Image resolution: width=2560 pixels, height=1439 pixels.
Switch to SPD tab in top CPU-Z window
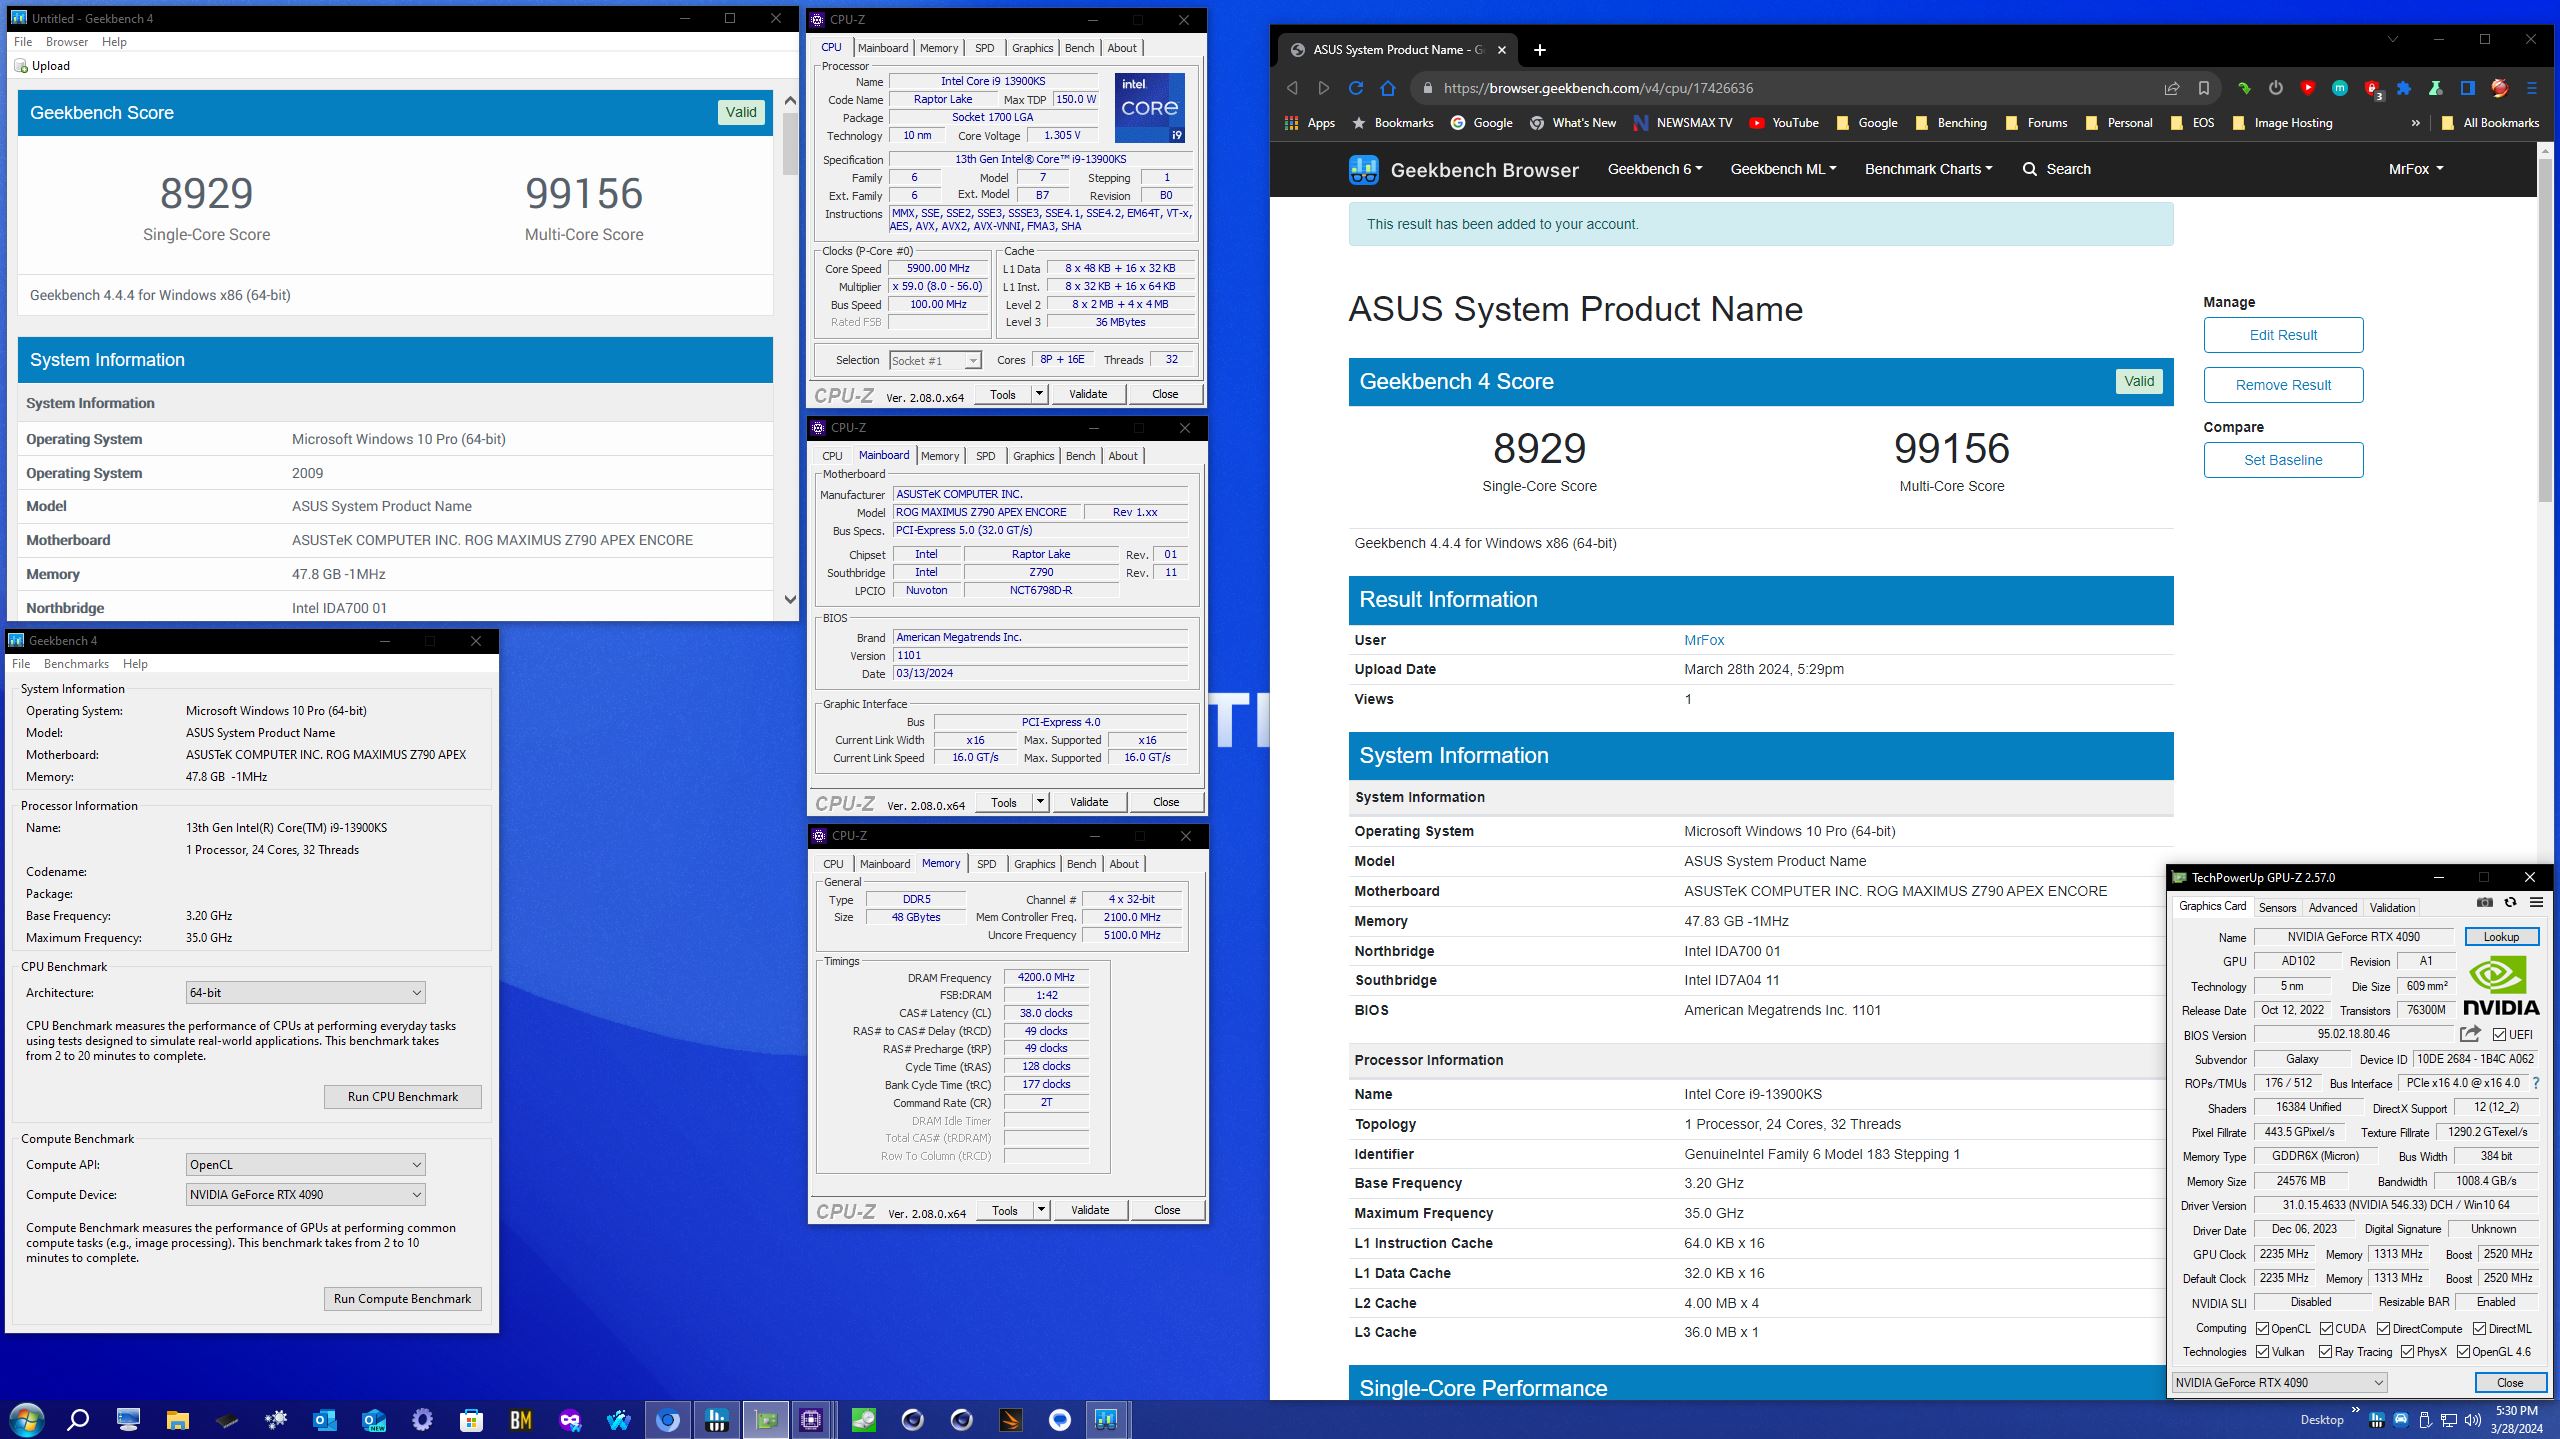[x=985, y=48]
